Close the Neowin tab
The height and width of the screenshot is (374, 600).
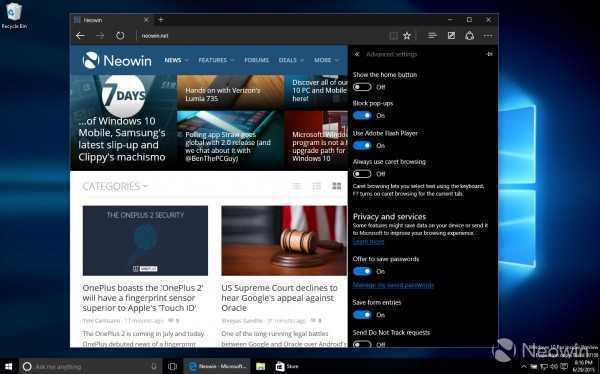click(146, 20)
